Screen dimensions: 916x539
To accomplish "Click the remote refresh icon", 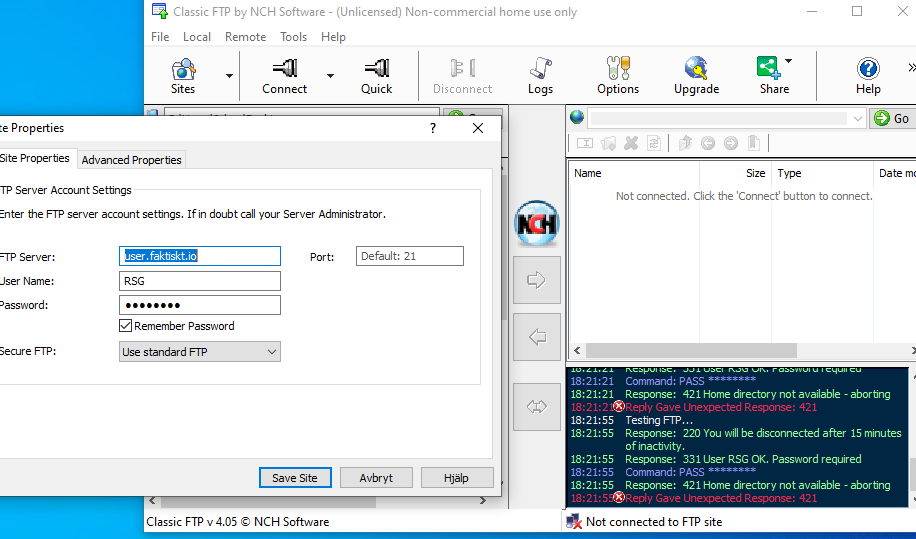I will point(654,143).
